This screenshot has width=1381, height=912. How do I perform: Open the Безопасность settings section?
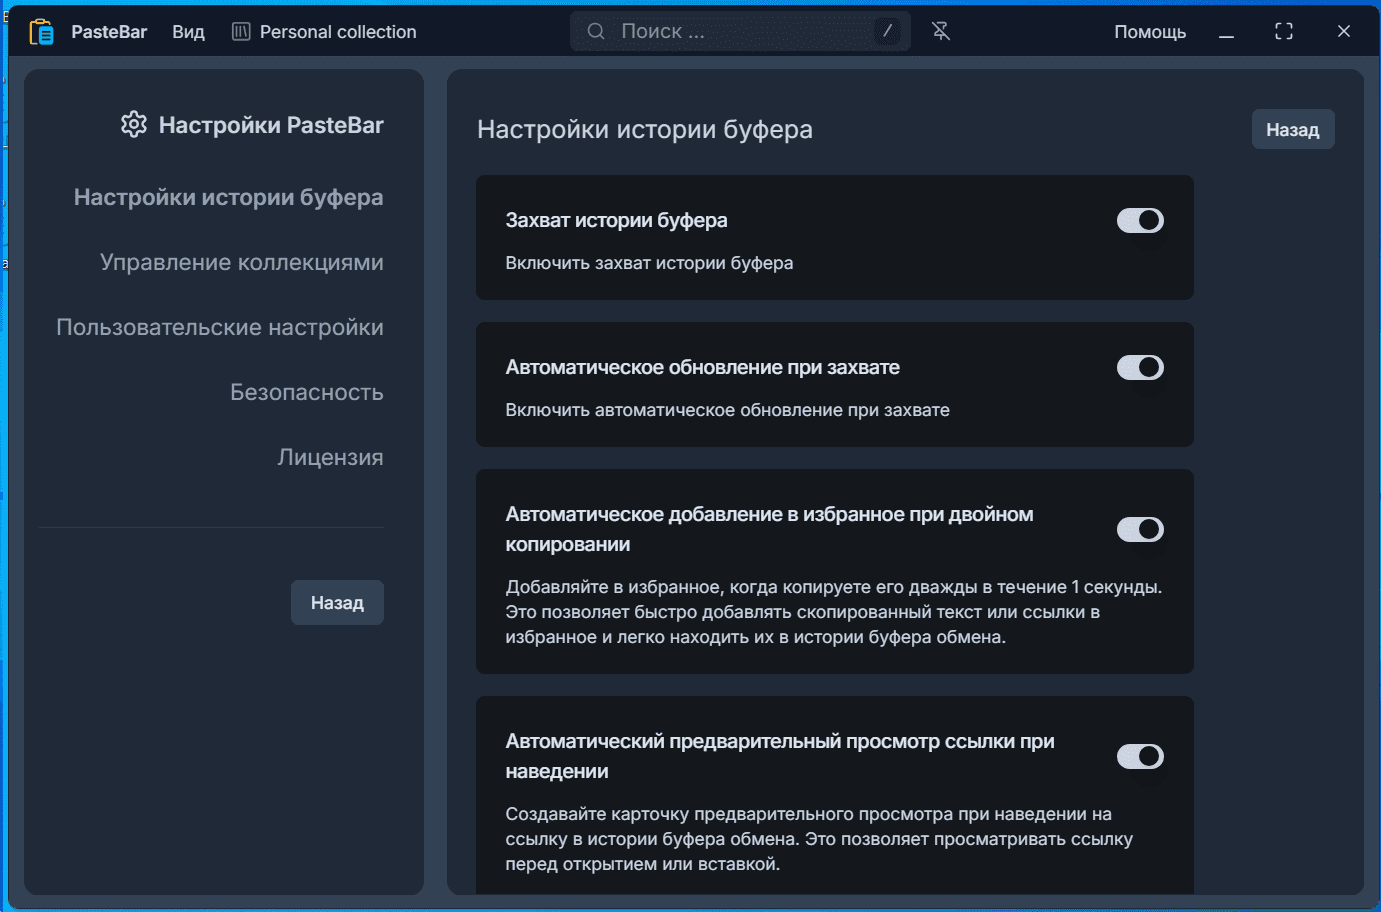point(306,393)
